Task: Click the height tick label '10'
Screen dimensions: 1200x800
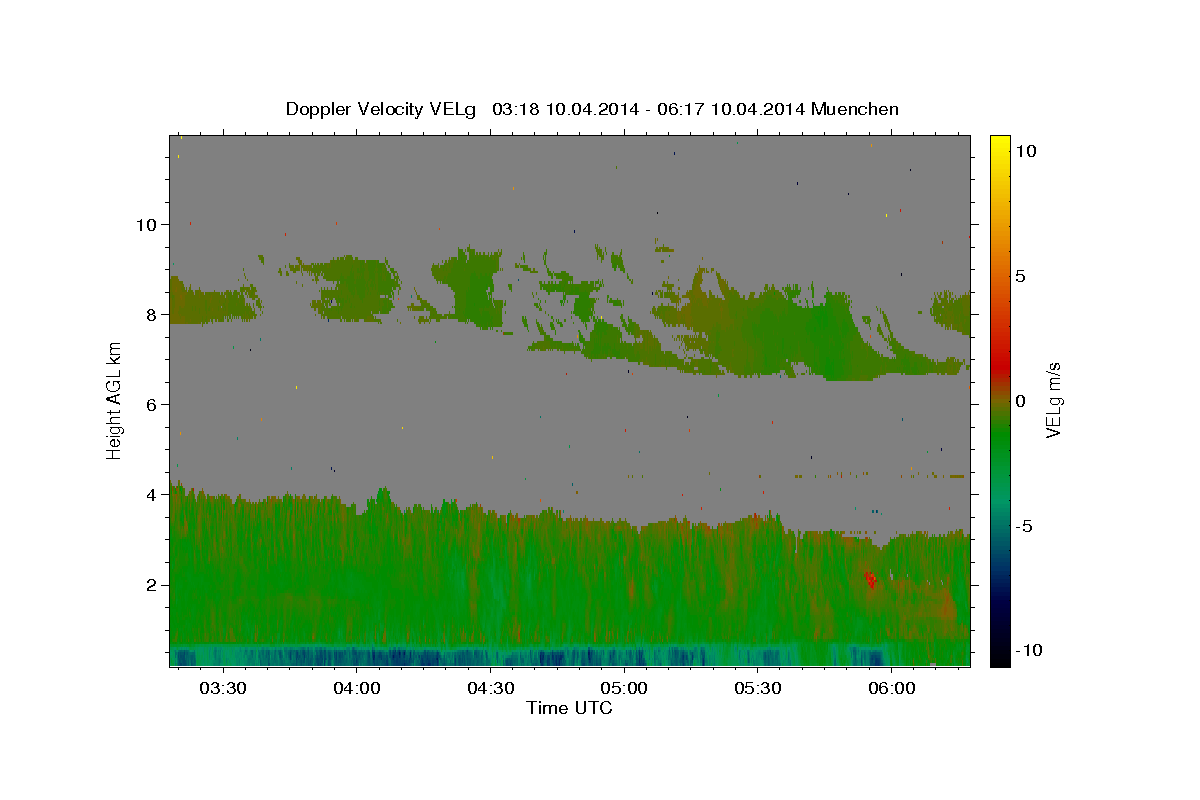Action: click(x=147, y=224)
